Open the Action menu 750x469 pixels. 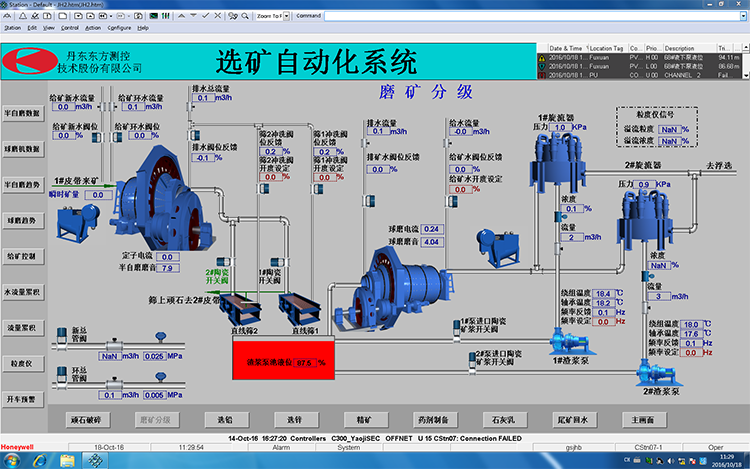pos(93,28)
